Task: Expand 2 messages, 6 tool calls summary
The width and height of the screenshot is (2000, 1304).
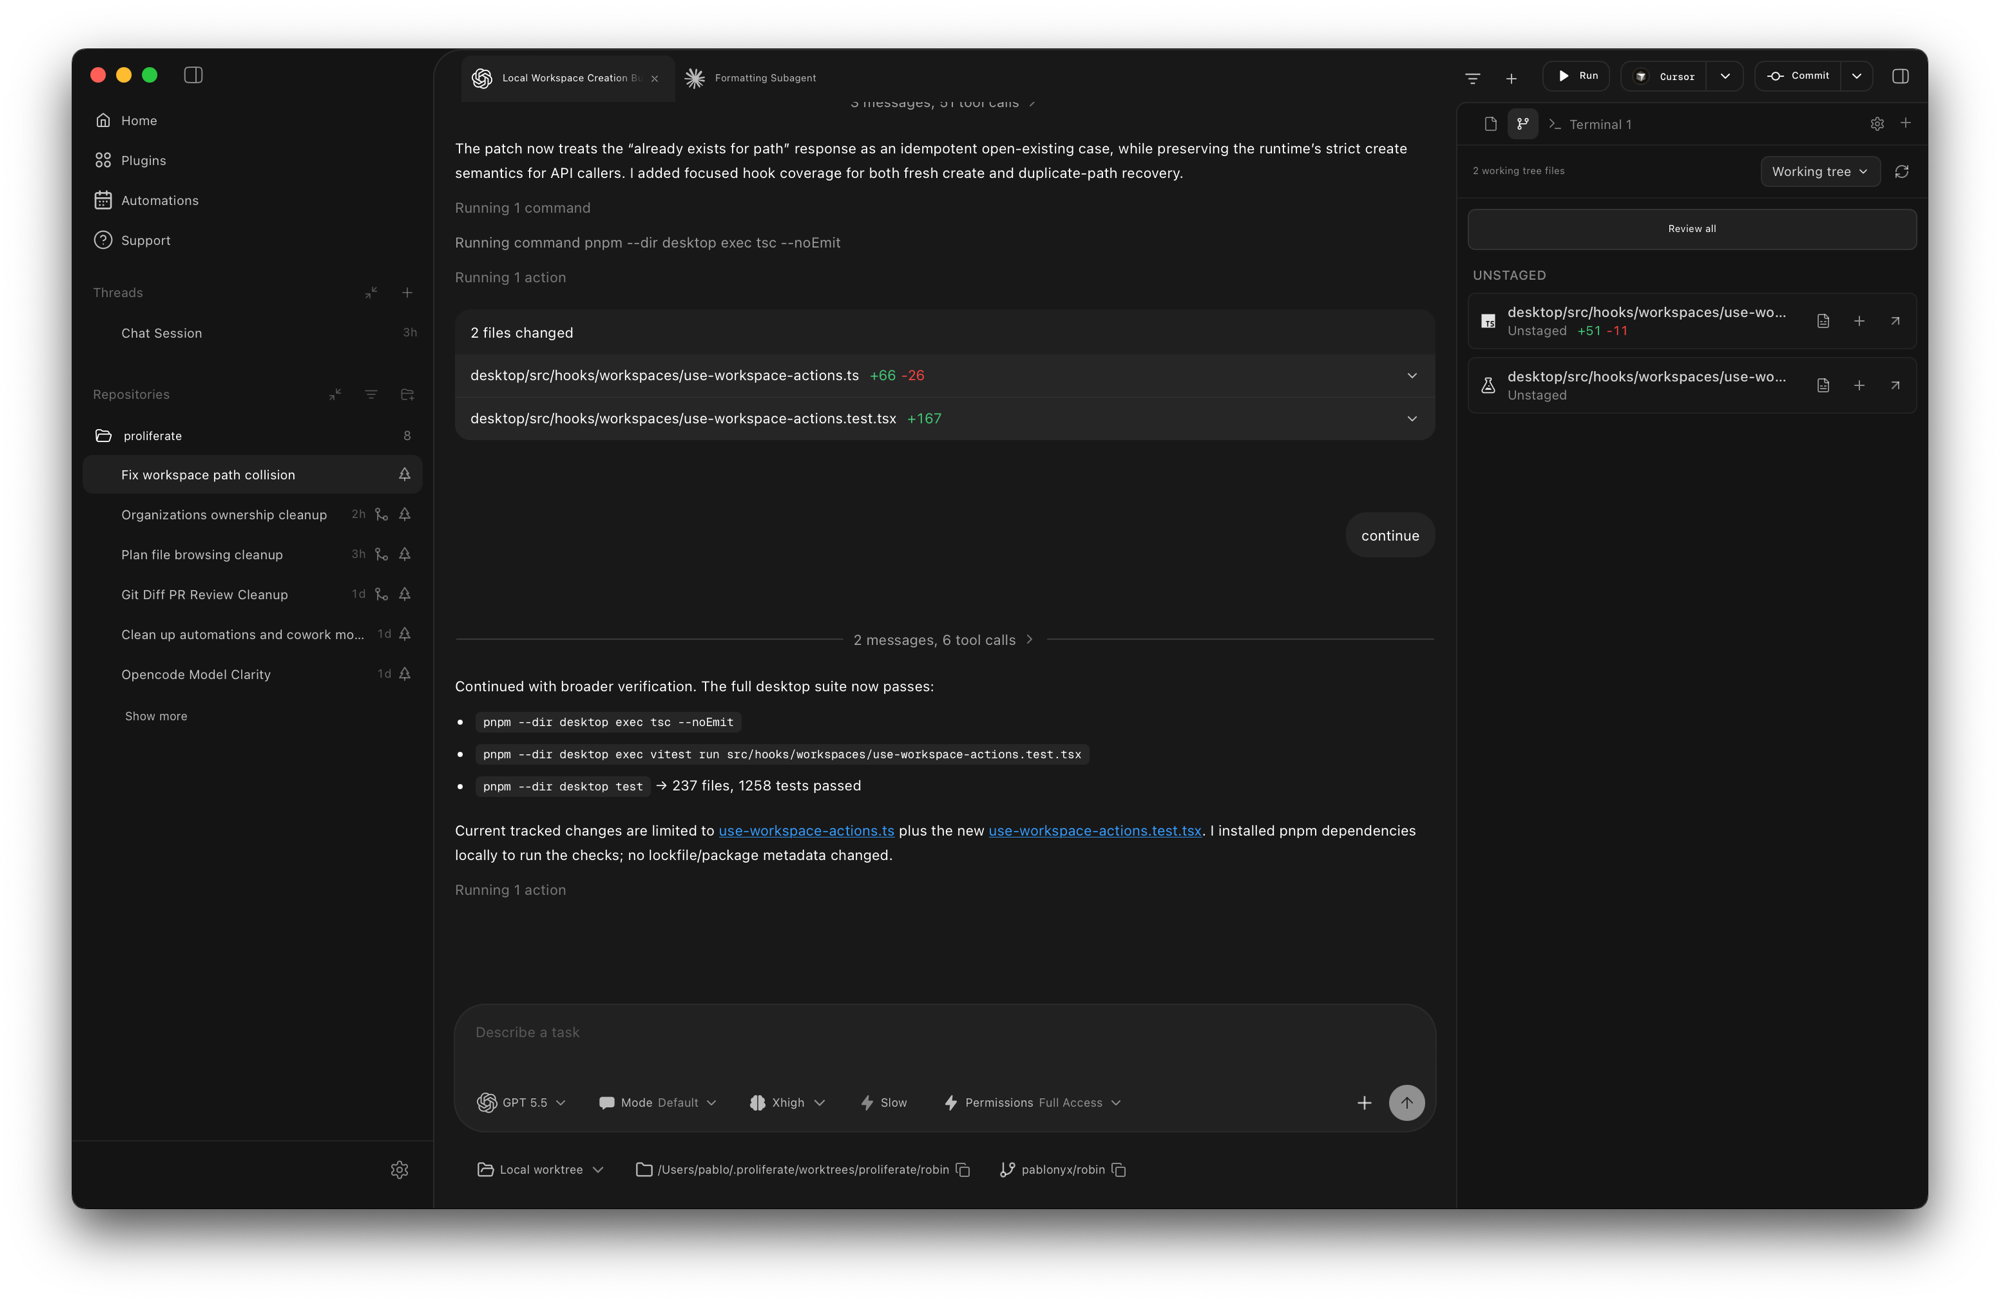Action: pyautogui.click(x=943, y=640)
